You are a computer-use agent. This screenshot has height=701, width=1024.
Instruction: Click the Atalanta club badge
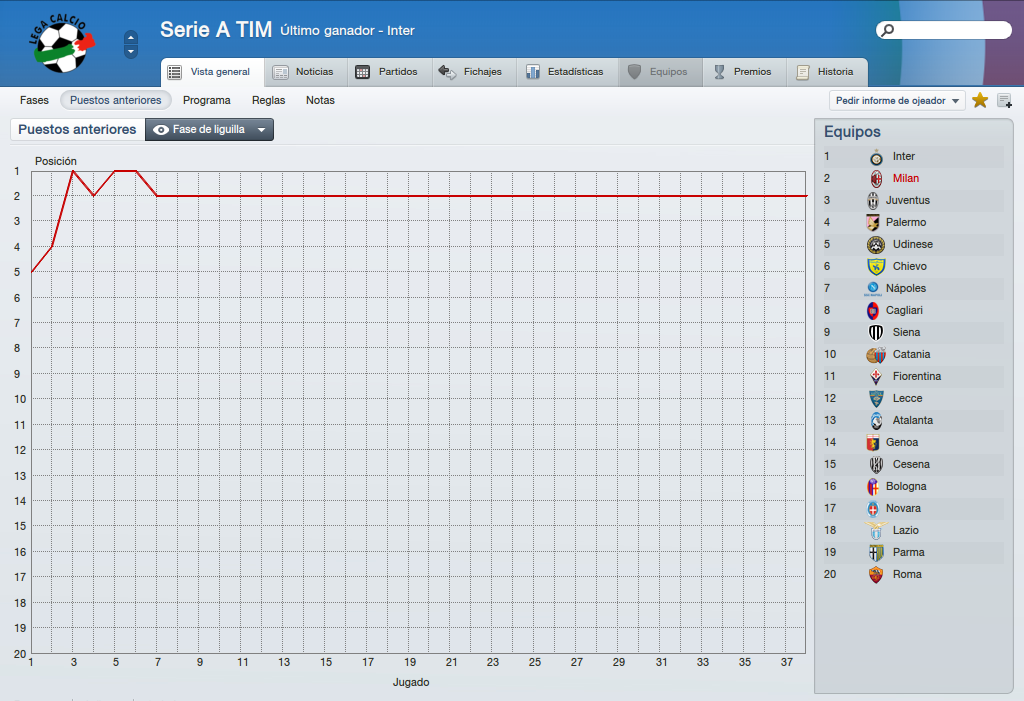click(876, 421)
